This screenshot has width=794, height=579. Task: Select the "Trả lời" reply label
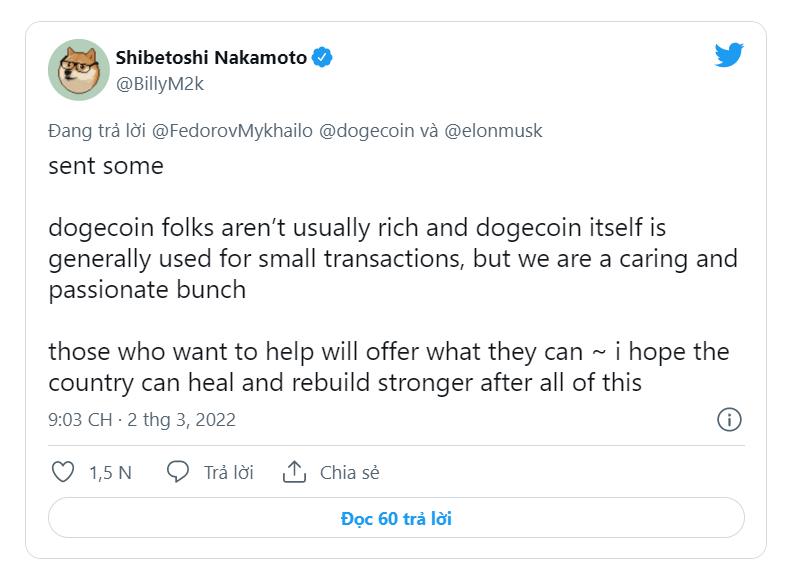[228, 473]
